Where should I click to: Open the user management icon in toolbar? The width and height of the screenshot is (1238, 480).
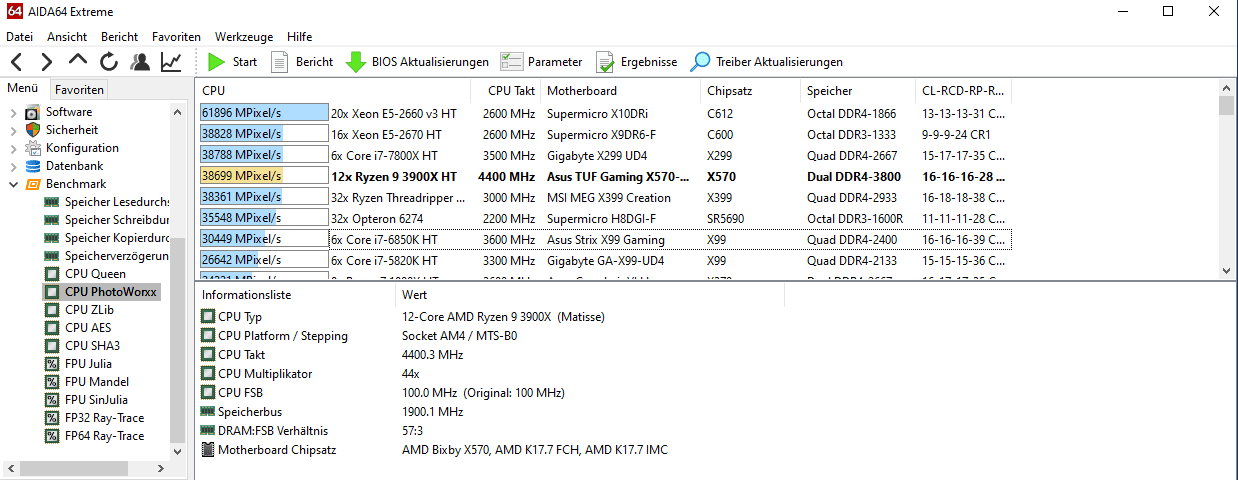140,62
